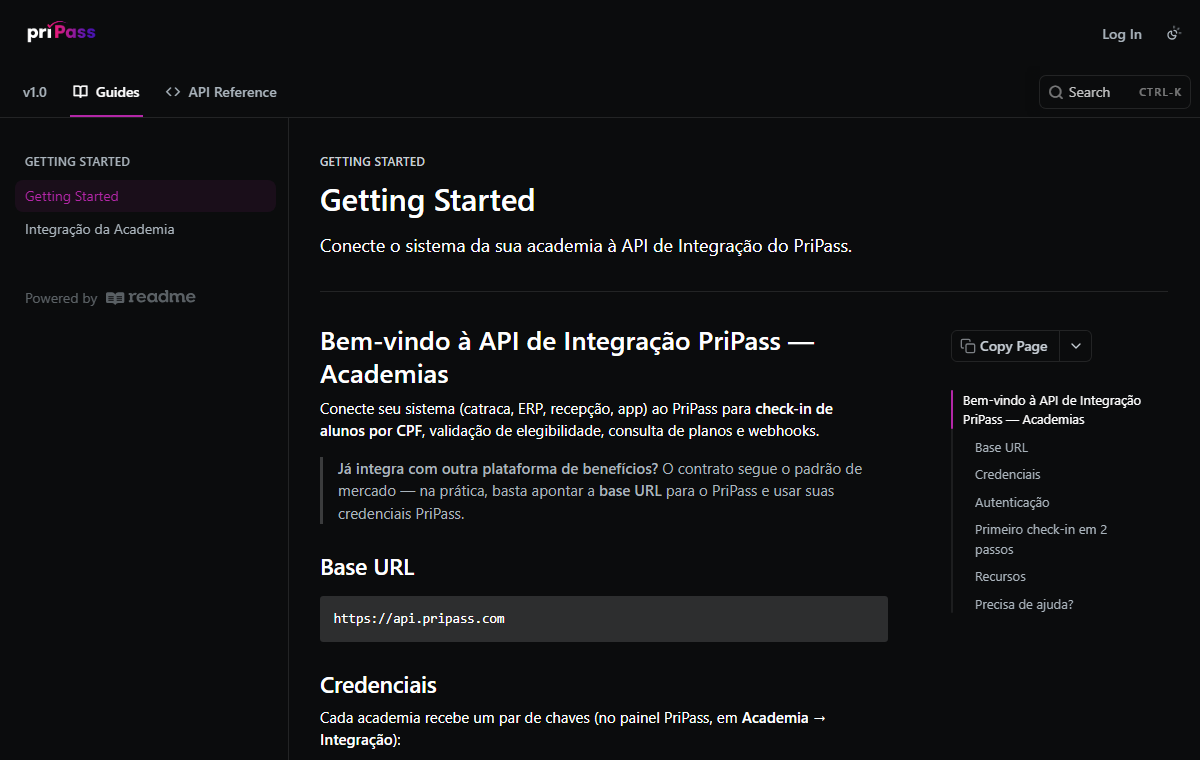
Task: Click the 'Já integra com outra plataforma' callout
Action: click(603, 491)
